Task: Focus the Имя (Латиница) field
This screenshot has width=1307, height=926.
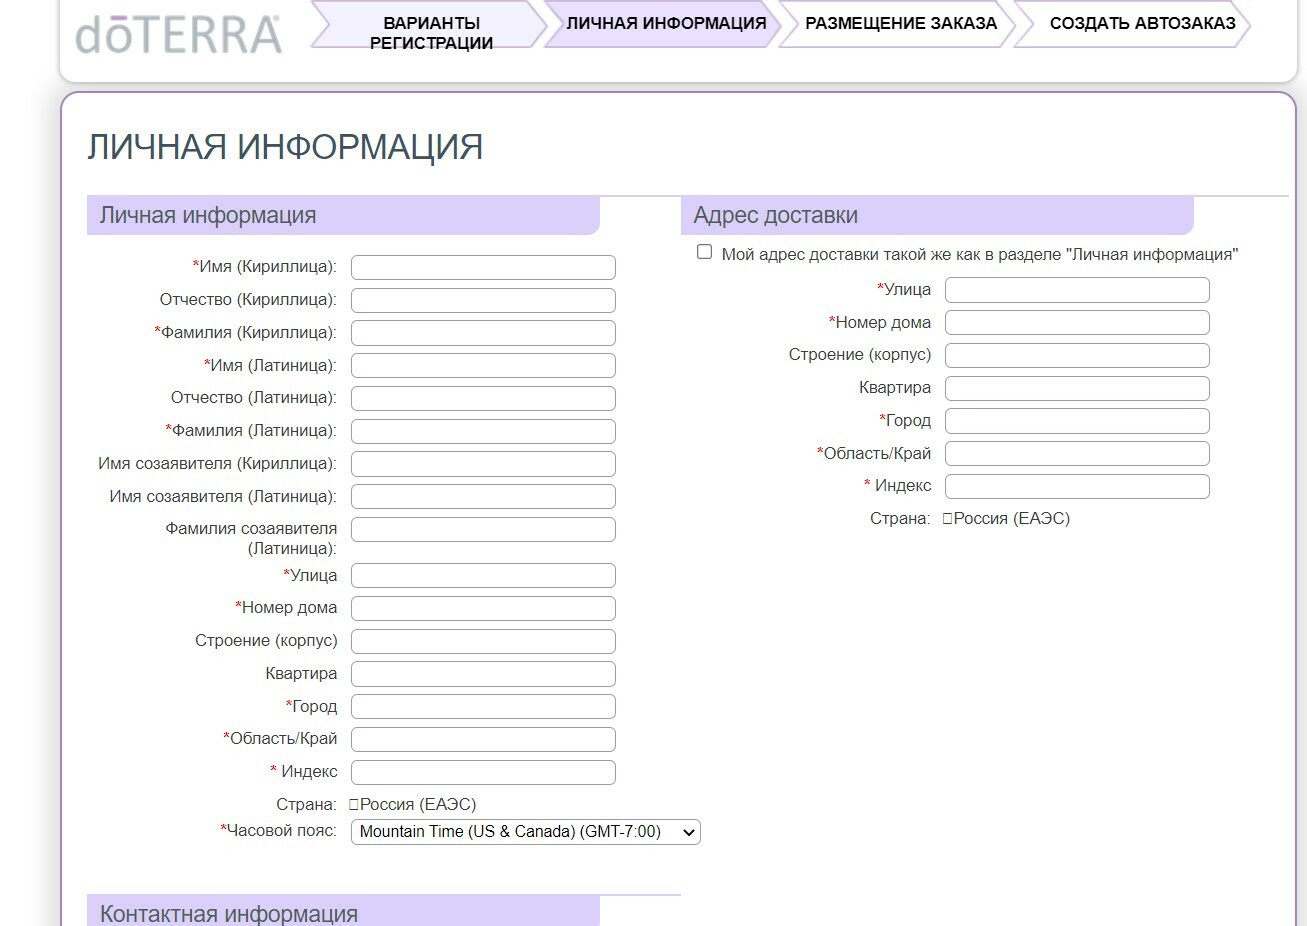Action: point(483,366)
